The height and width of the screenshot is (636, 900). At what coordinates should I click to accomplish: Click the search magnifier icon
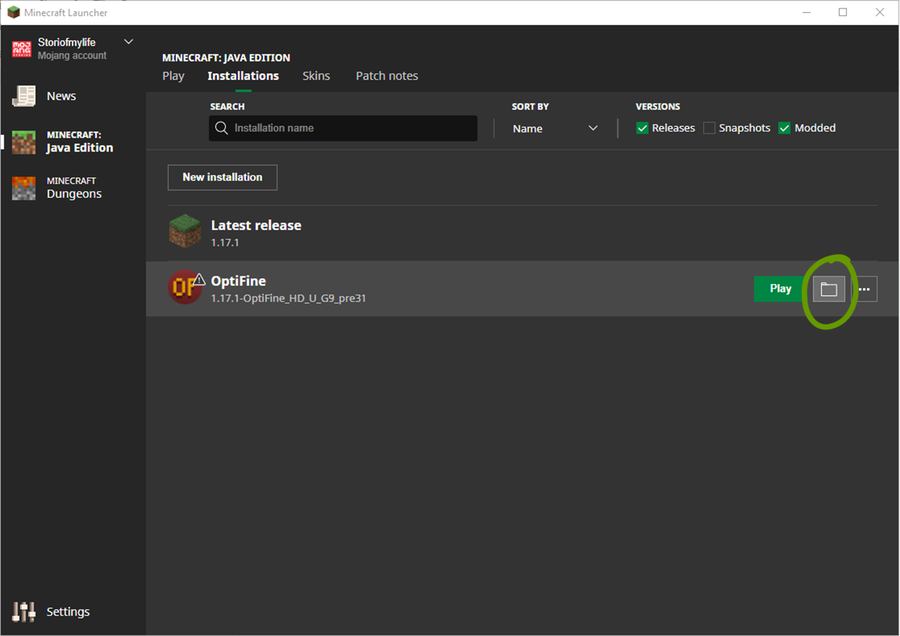[222, 128]
